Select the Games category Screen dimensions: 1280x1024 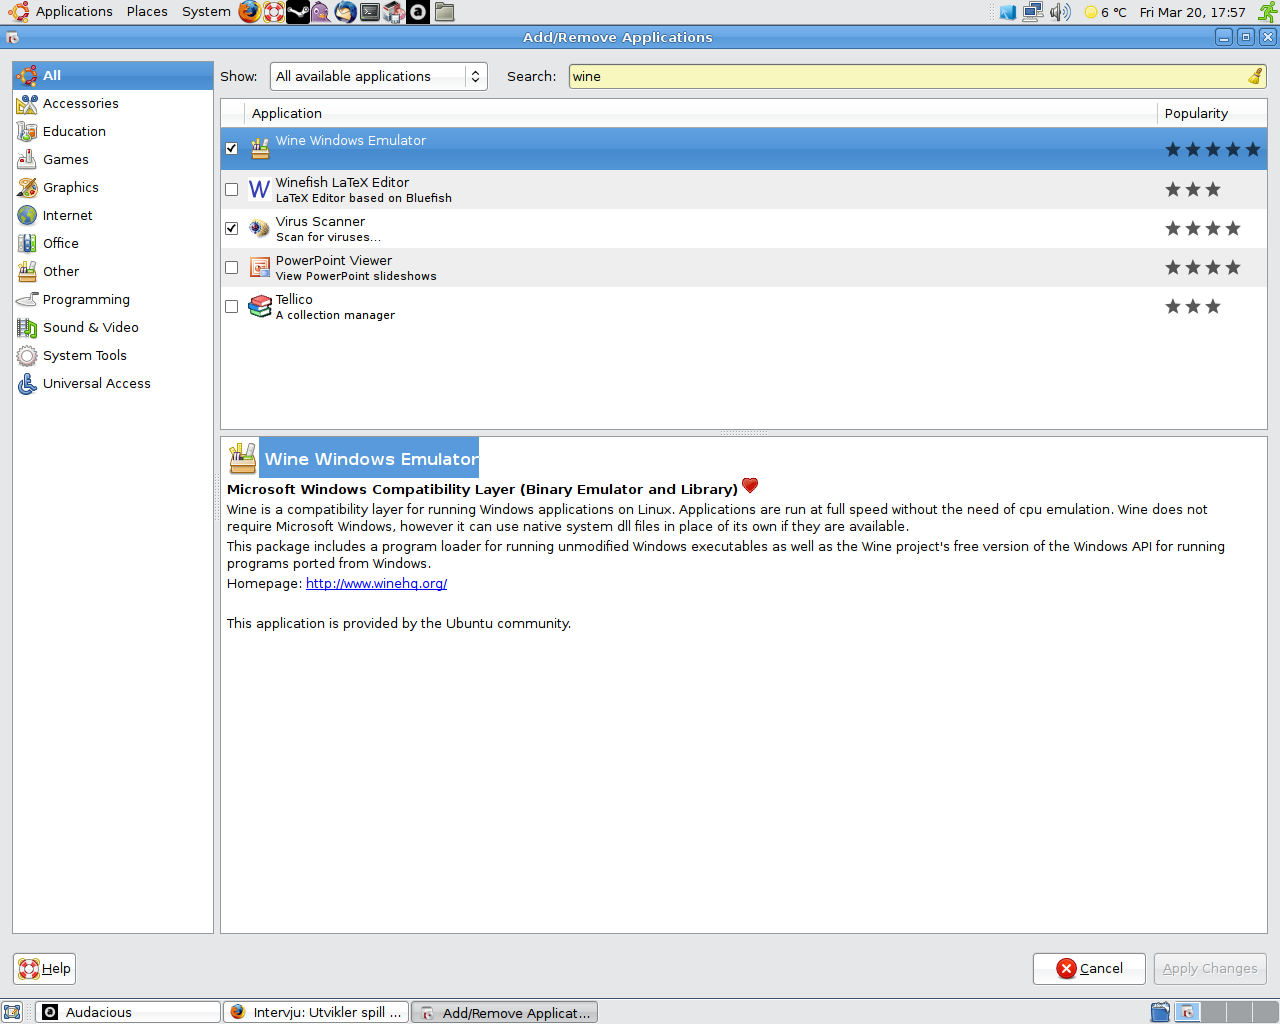[113, 159]
